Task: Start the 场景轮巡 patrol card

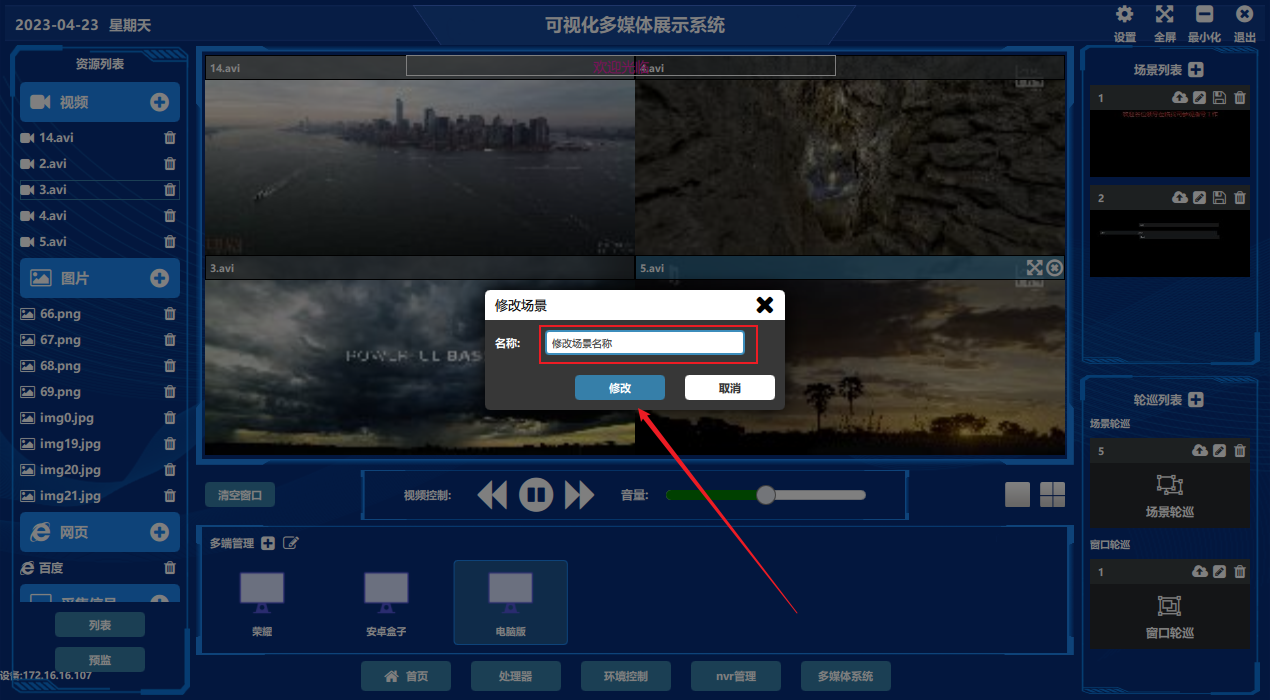Action: pyautogui.click(x=1170, y=496)
